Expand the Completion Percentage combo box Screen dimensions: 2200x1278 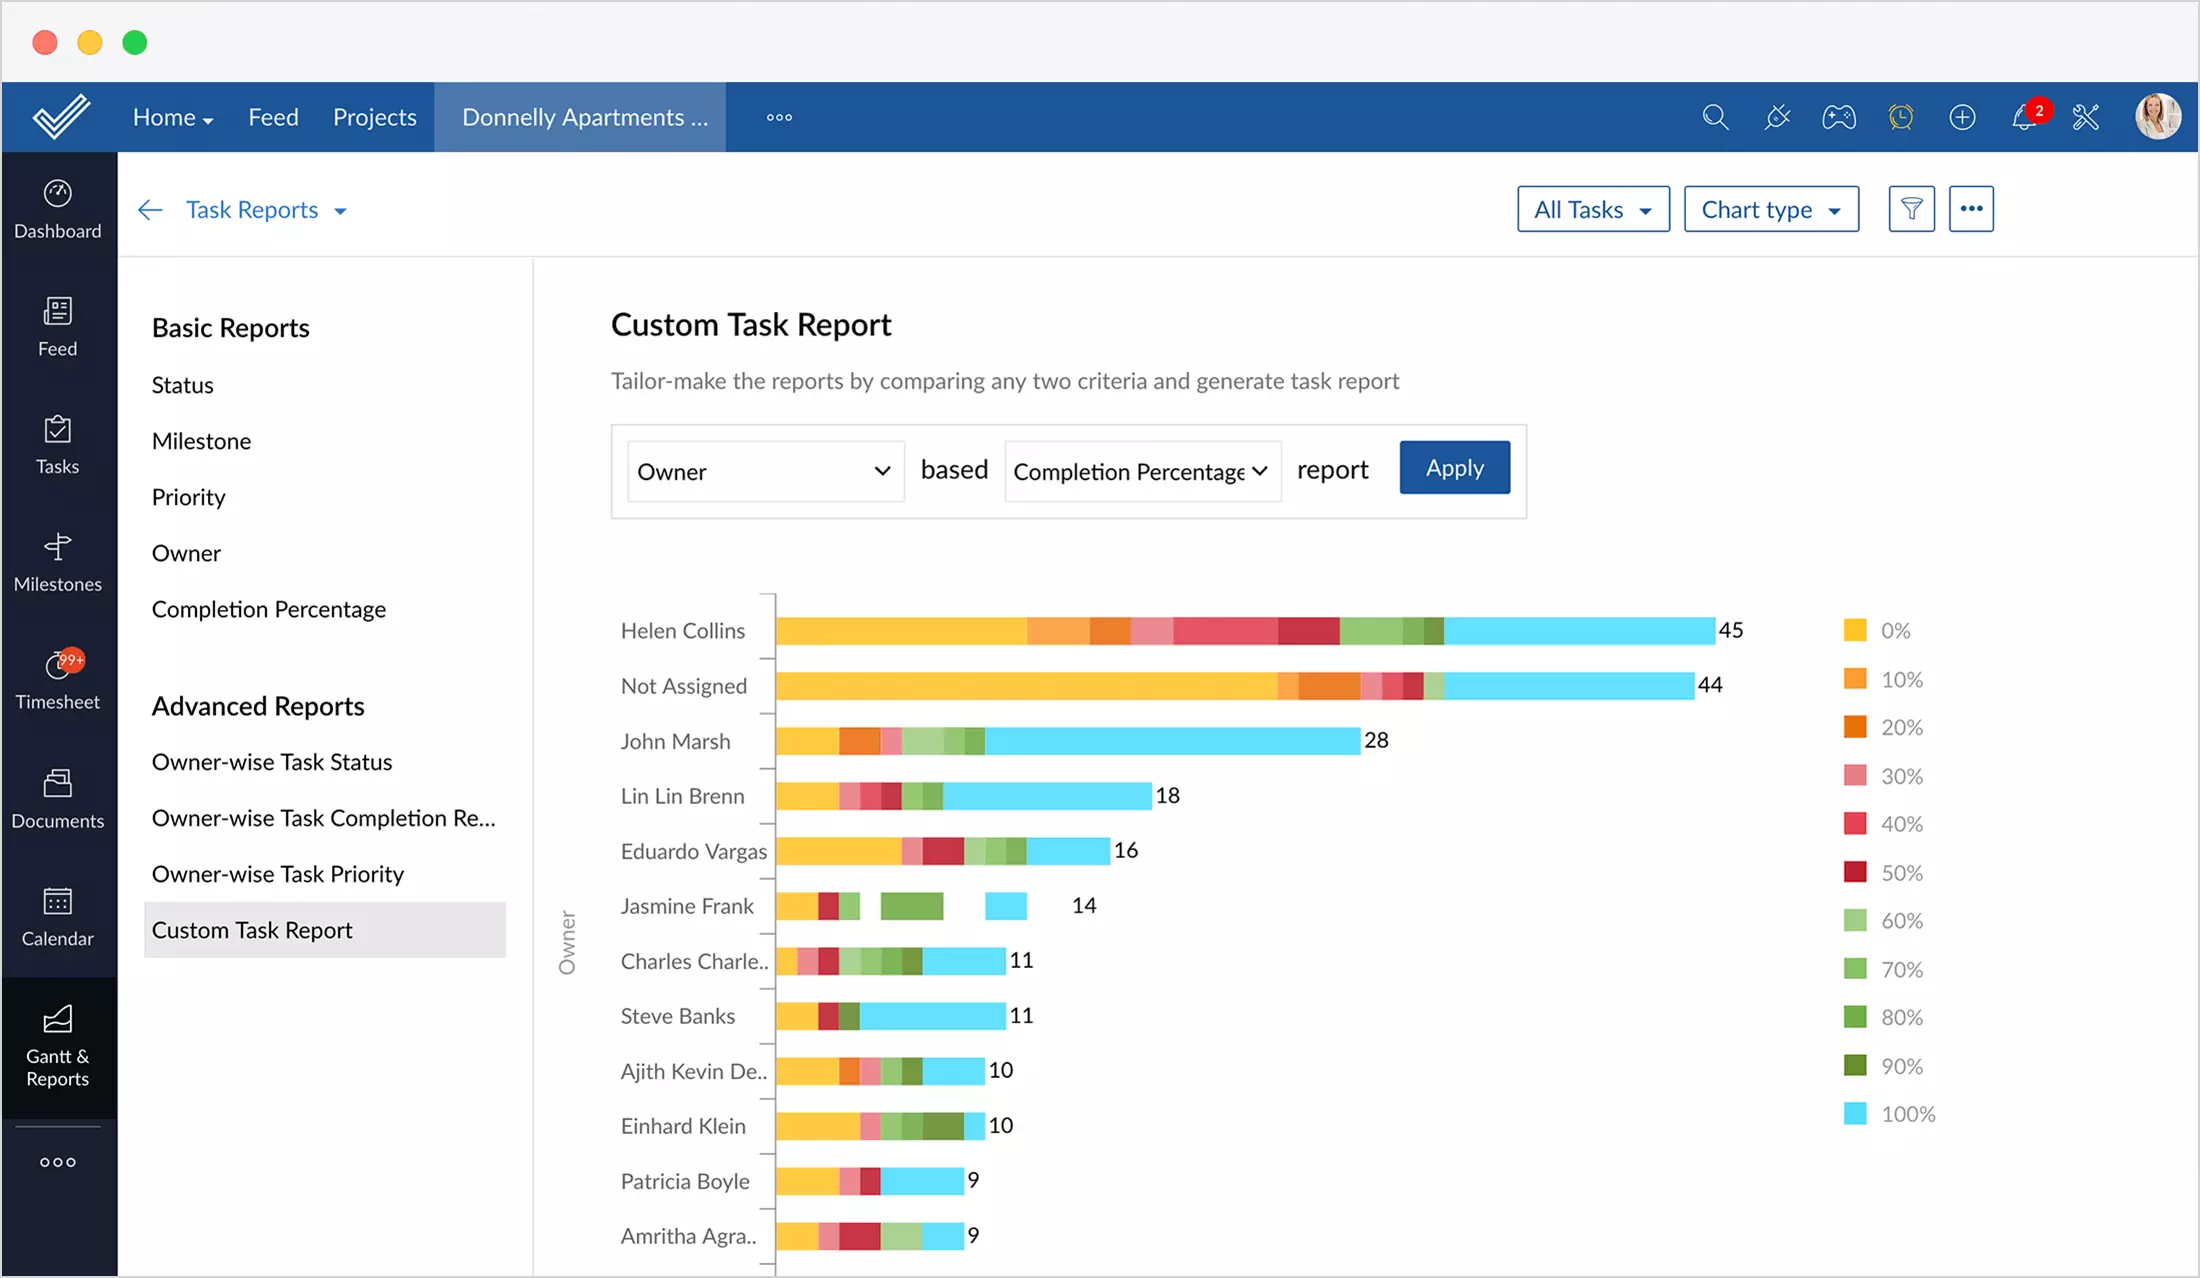pyautogui.click(x=1141, y=471)
